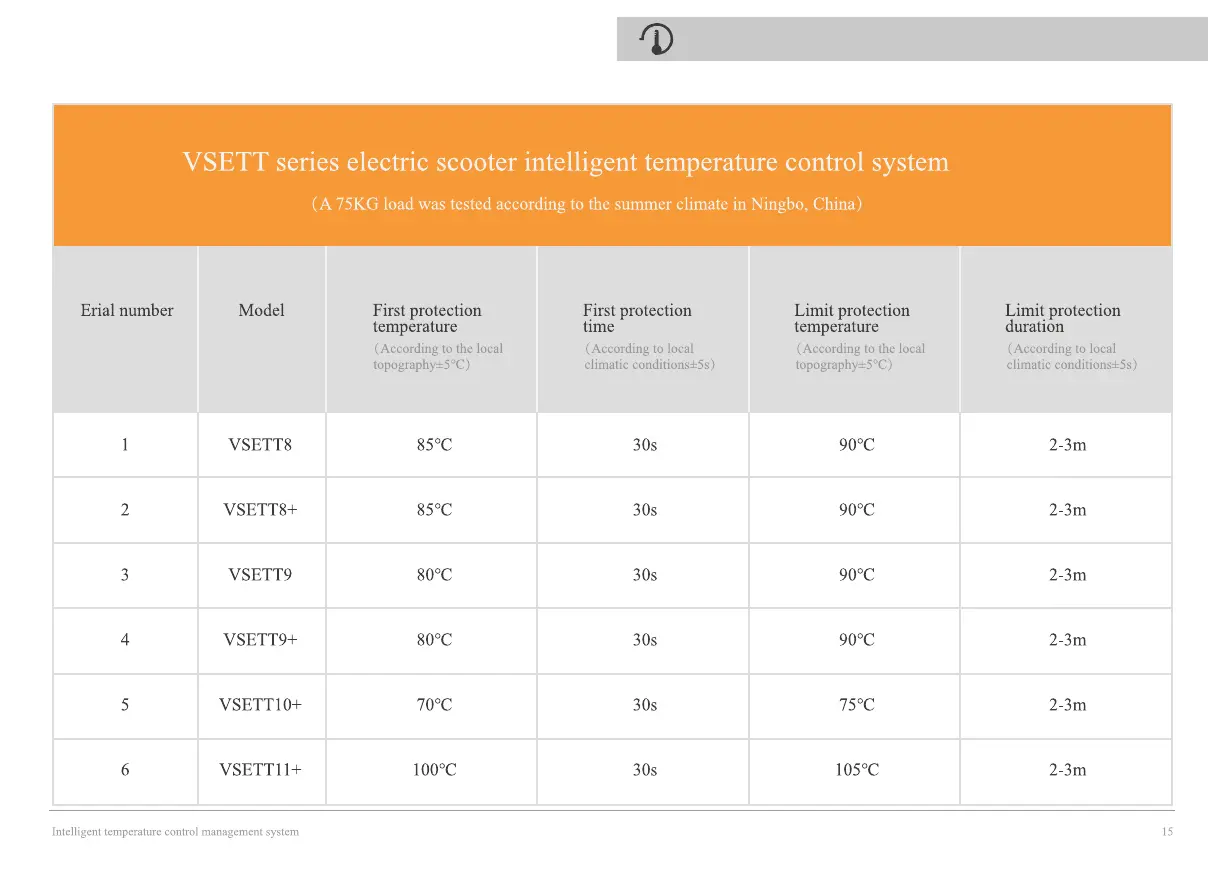
Task: Select the VSETT11+ model cell
Action: 260,770
